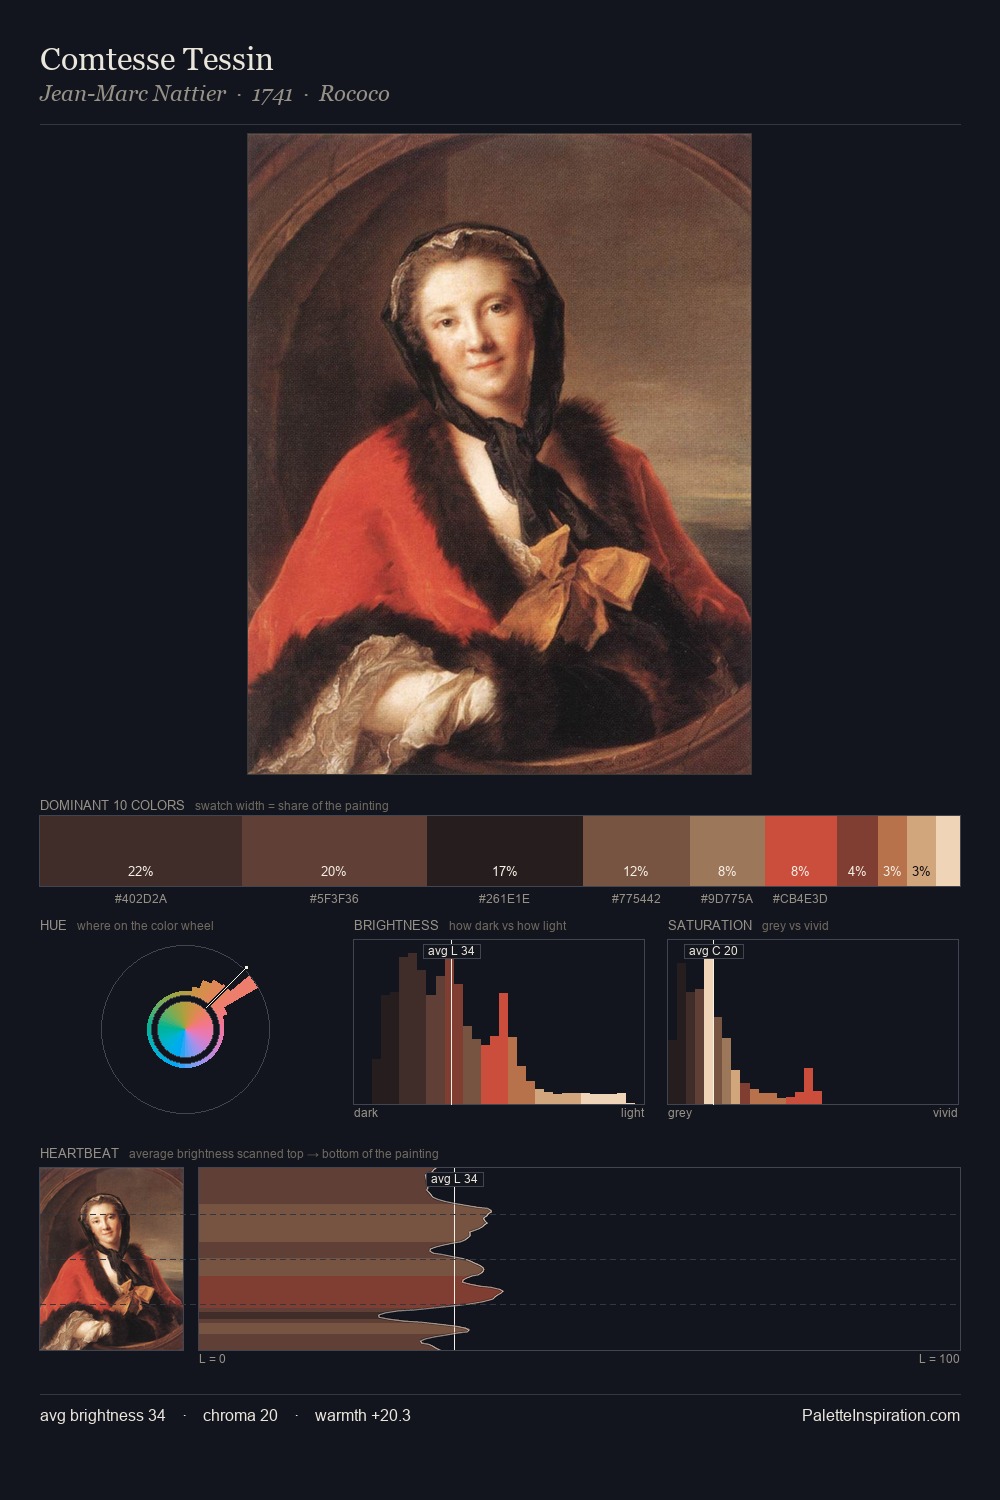Click the hex code #CB4E3D

point(800,899)
